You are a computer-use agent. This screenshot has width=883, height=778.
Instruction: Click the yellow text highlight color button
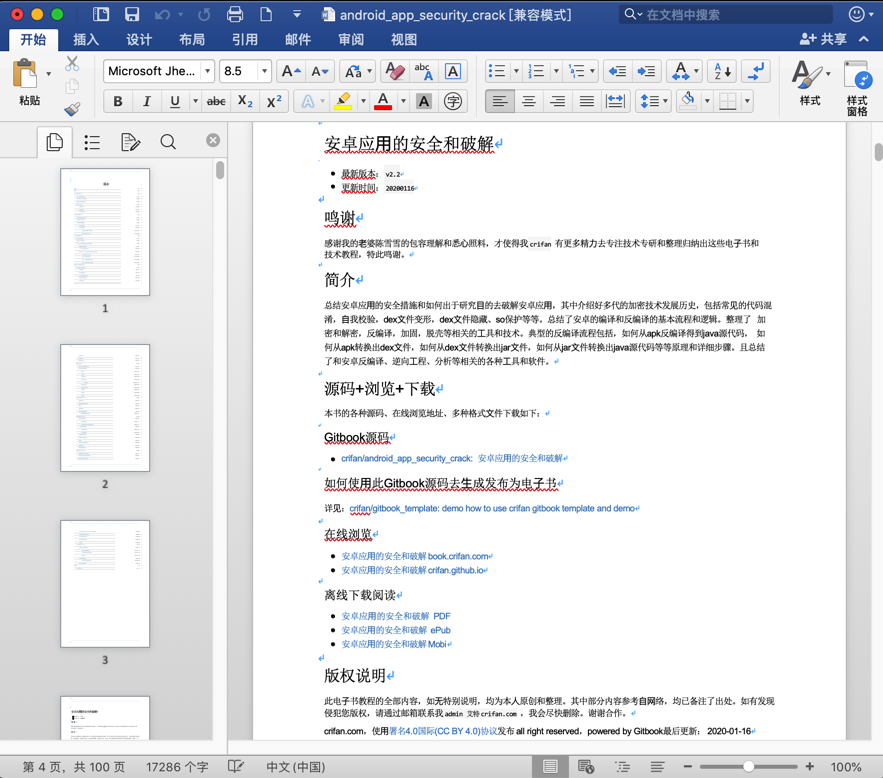click(x=343, y=101)
